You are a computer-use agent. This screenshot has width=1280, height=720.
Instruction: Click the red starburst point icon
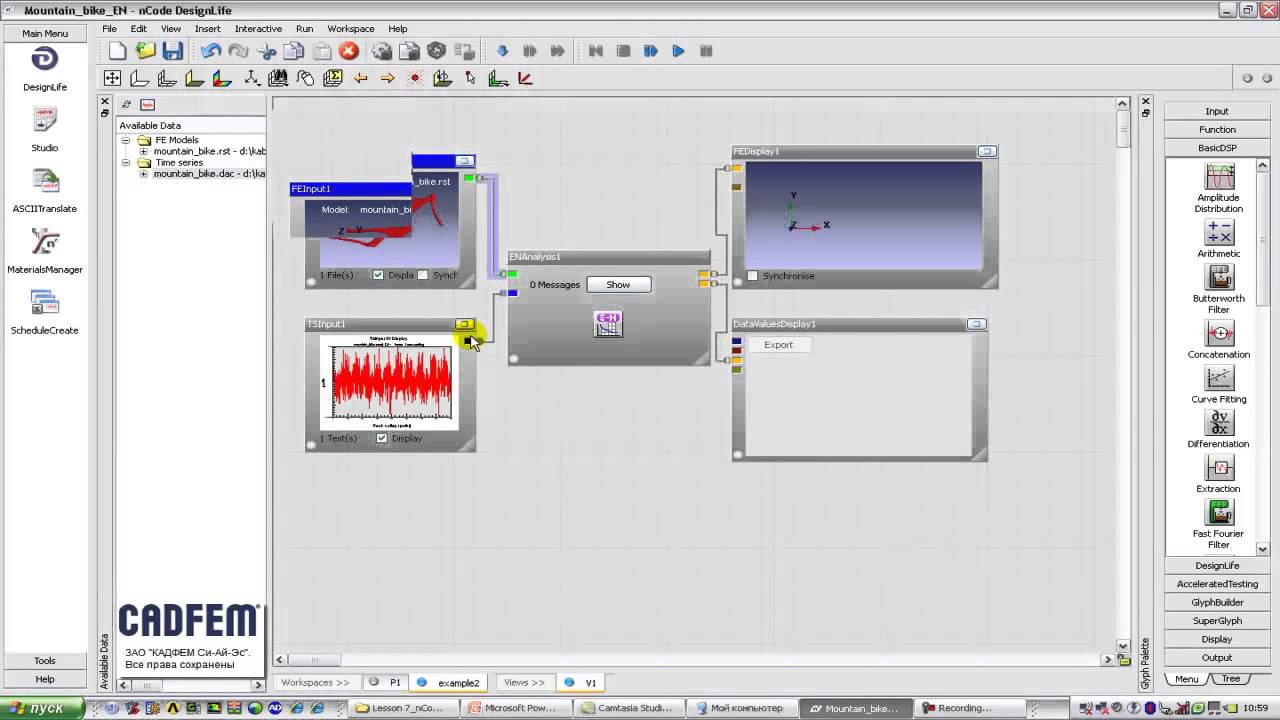pyautogui.click(x=415, y=78)
